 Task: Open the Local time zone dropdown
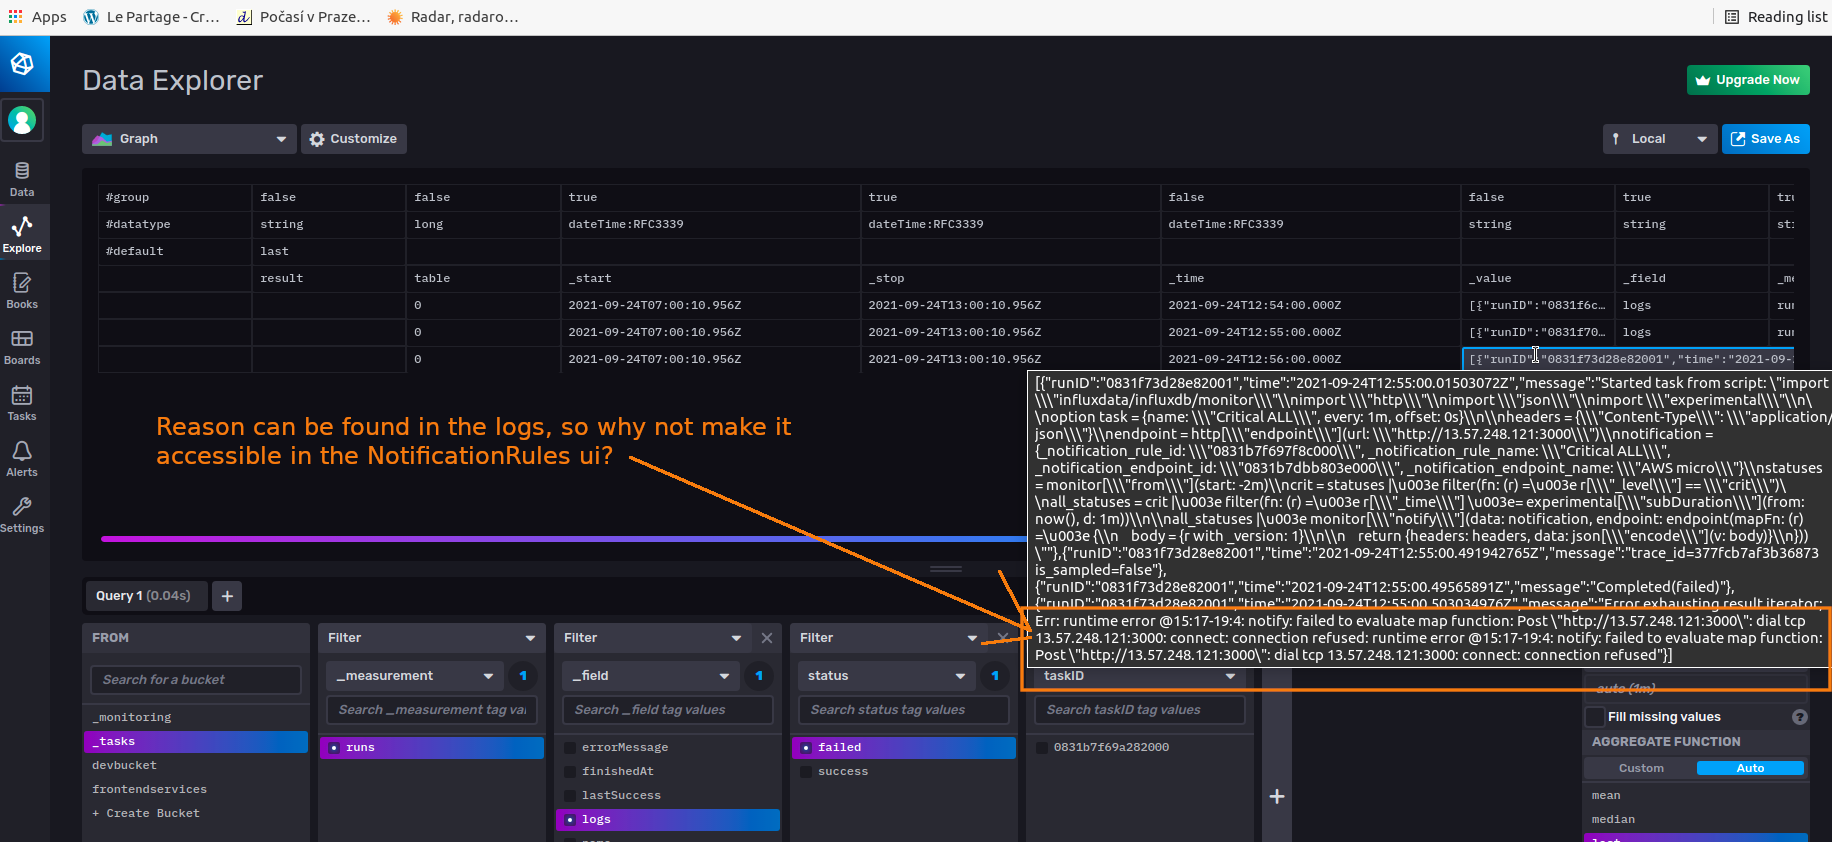coord(1660,139)
